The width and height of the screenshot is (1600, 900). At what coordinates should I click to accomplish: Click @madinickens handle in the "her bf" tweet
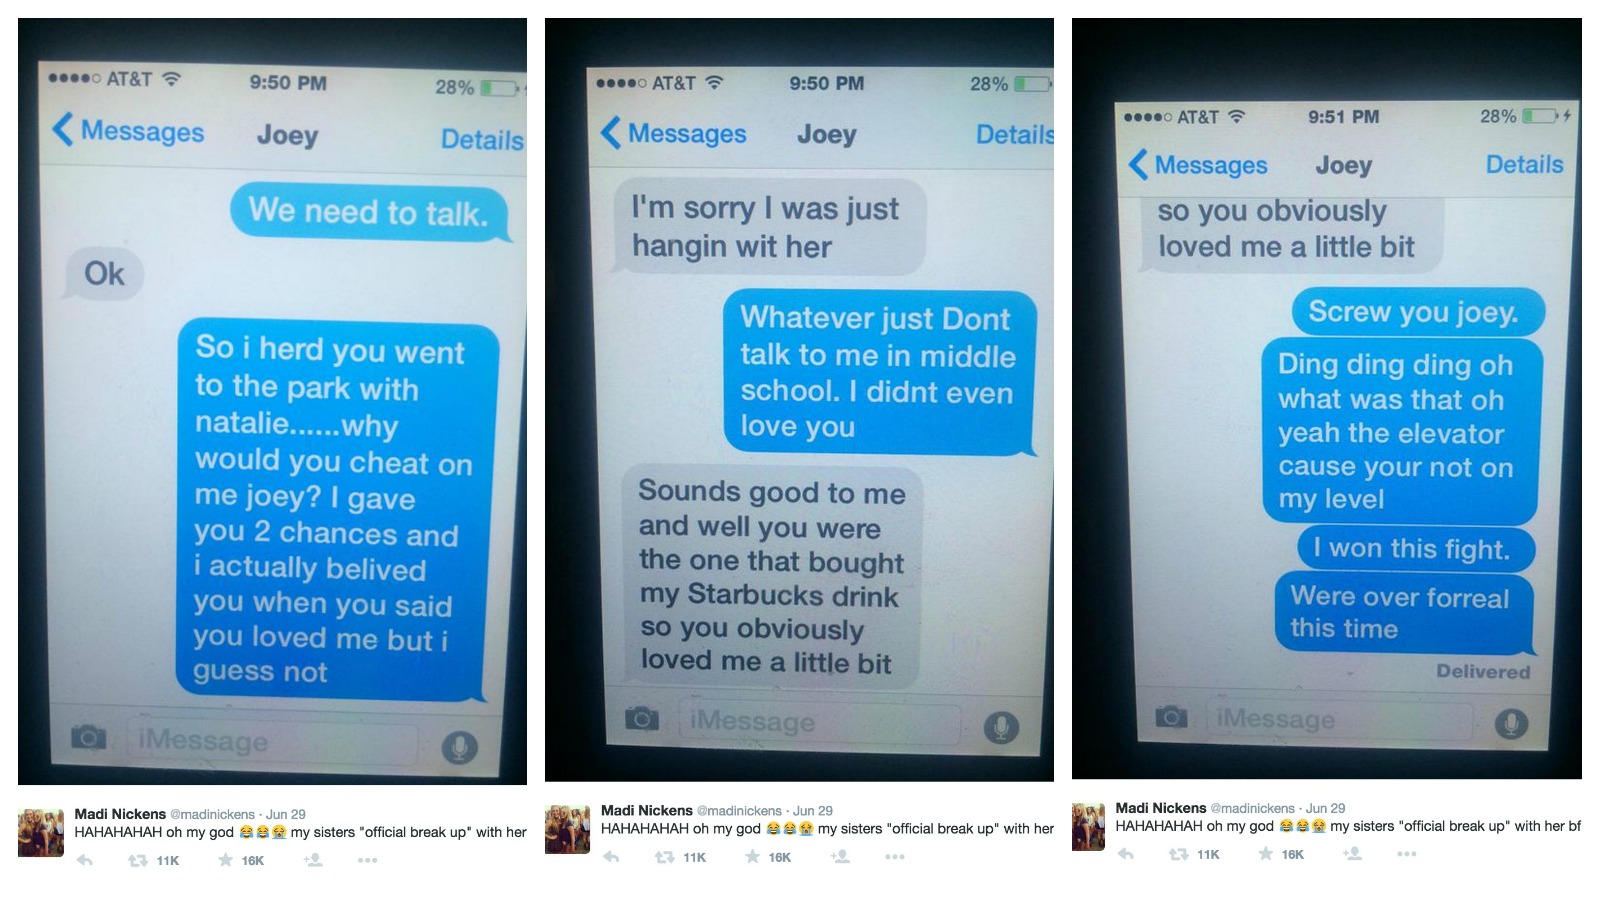tap(1252, 808)
